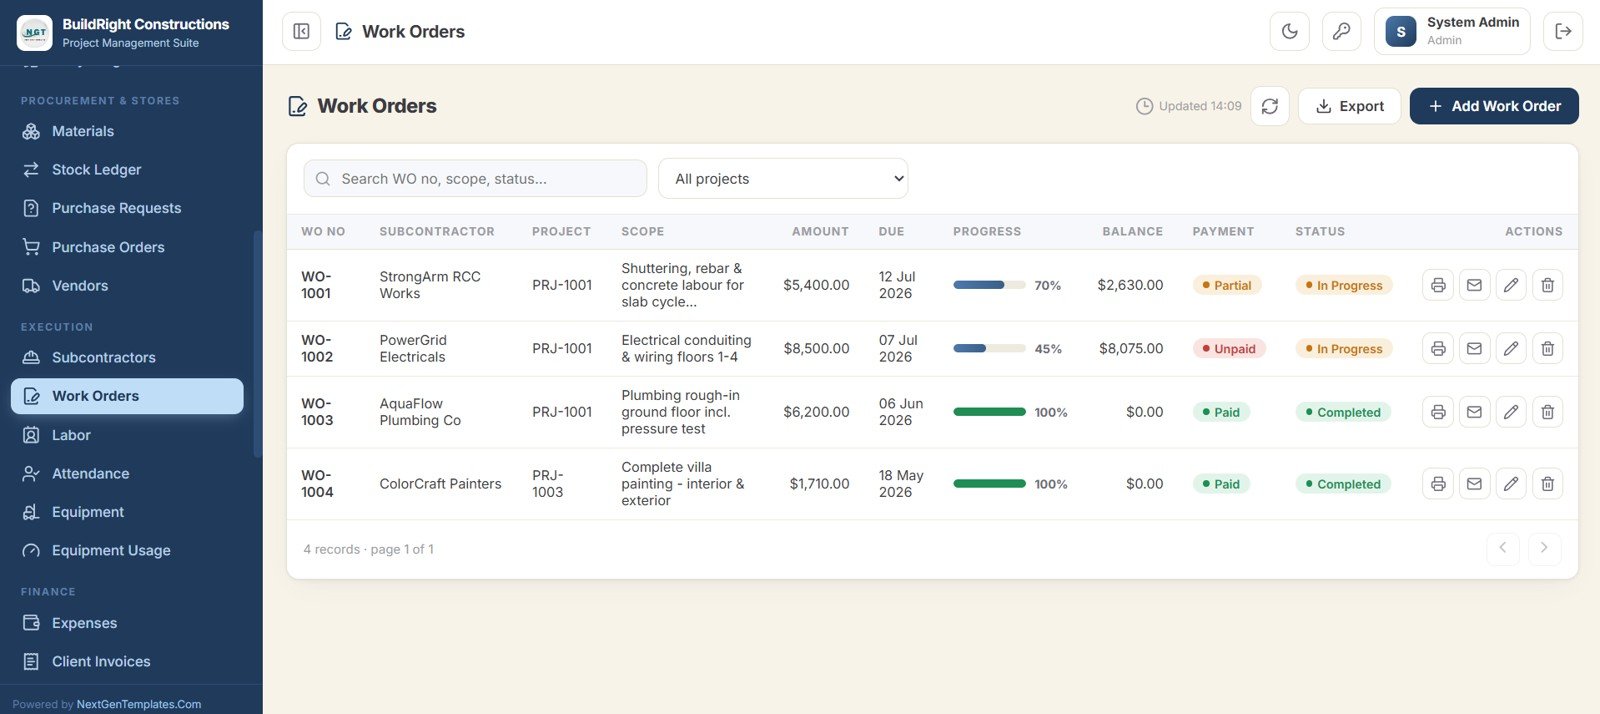The height and width of the screenshot is (714, 1600).
Task: Click the DUE column header
Action: tap(891, 232)
